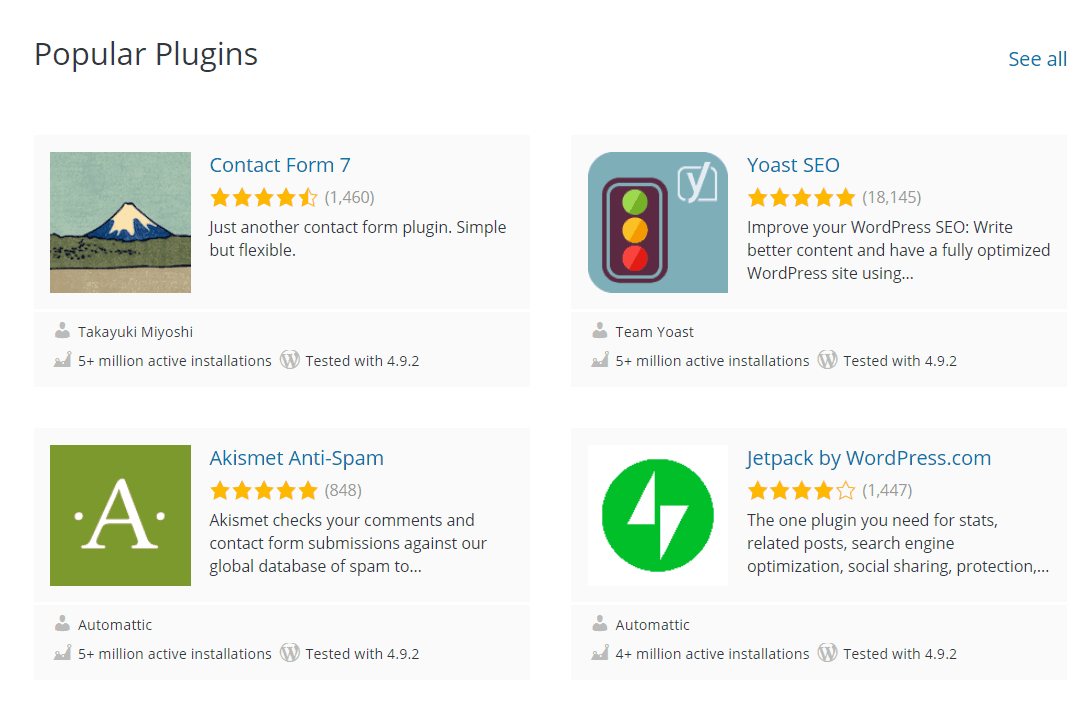1084x705 pixels.
Task: Open the Akismet Anti-Spam title link
Action: (297, 458)
